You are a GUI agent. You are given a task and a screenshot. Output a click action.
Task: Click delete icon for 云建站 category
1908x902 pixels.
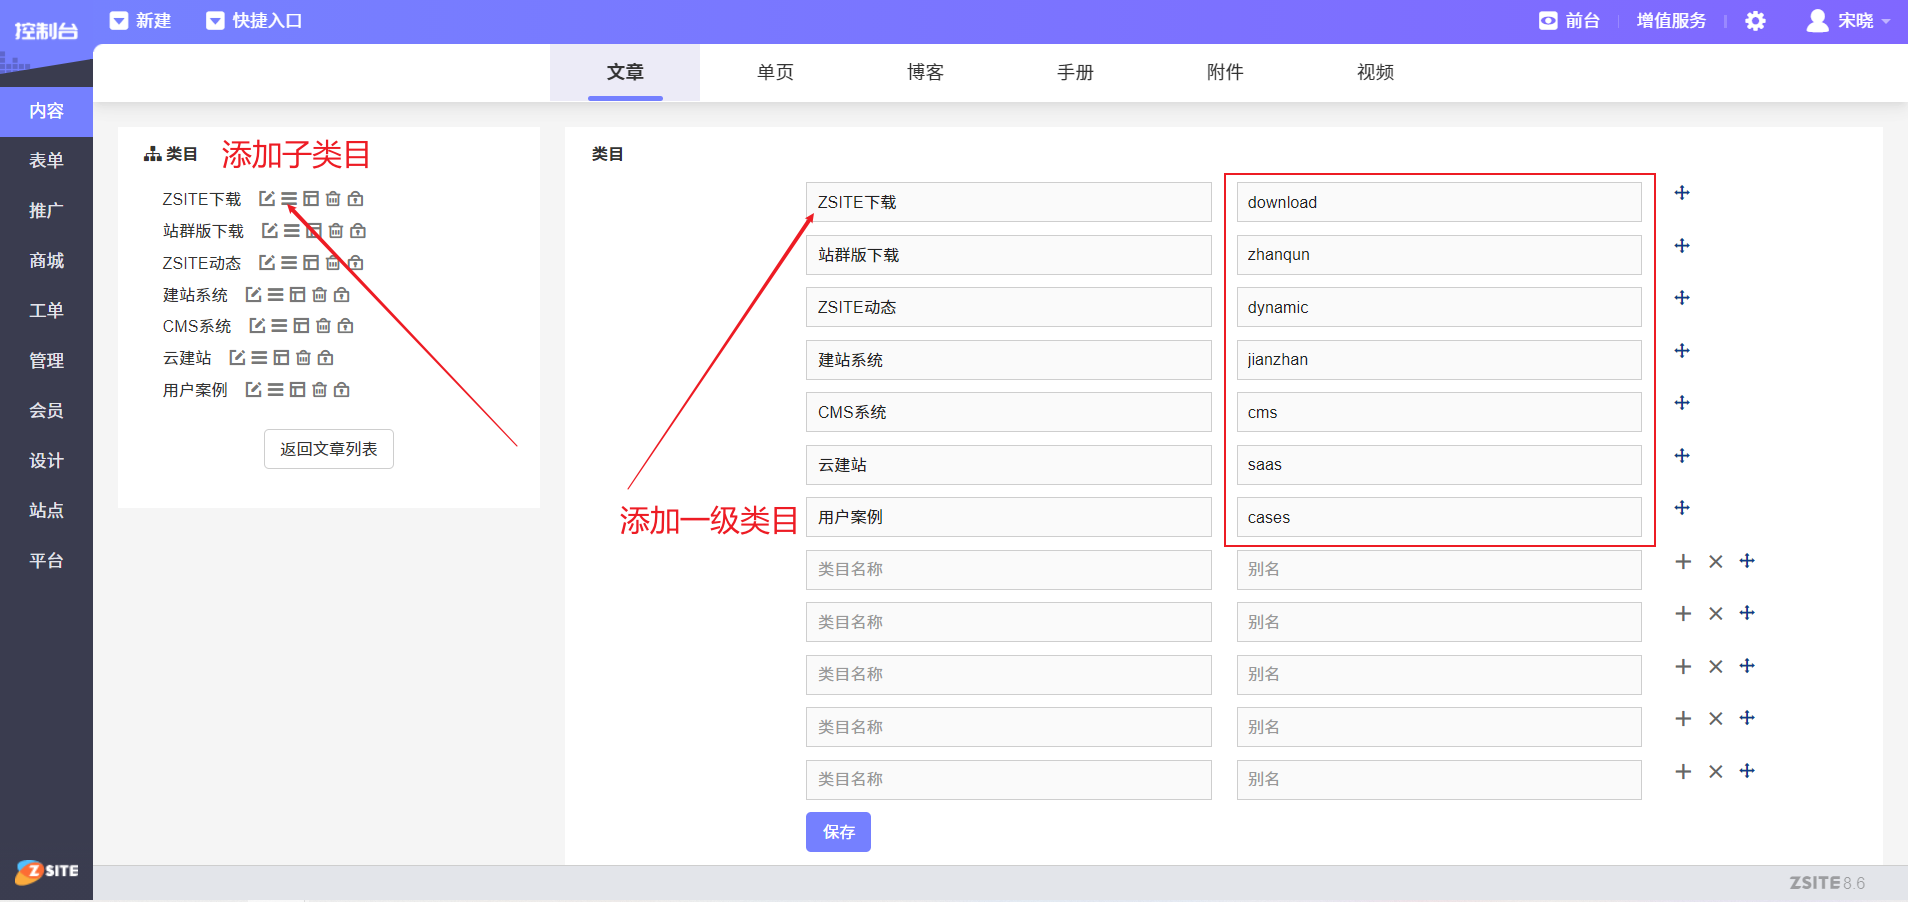coord(303,358)
